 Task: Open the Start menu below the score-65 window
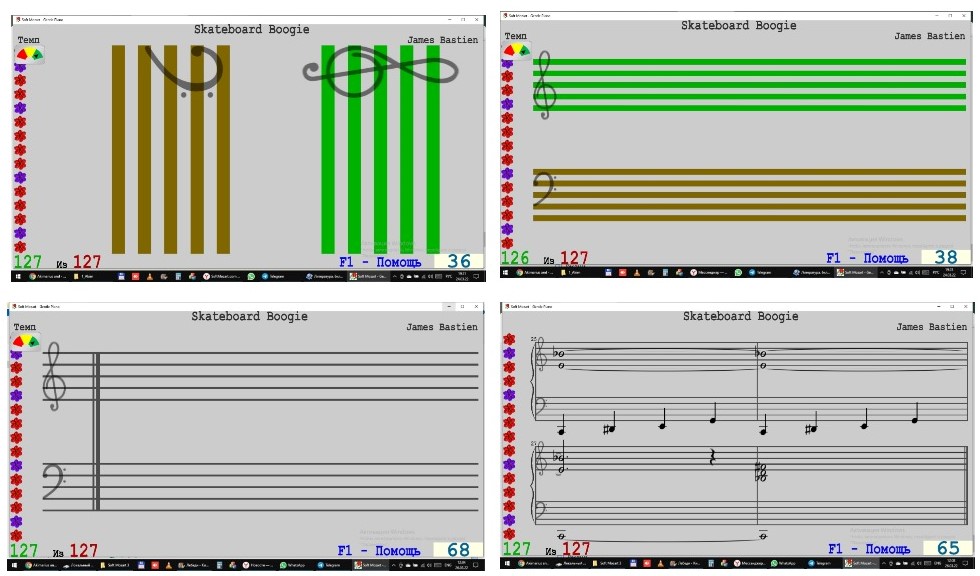pos(506,563)
